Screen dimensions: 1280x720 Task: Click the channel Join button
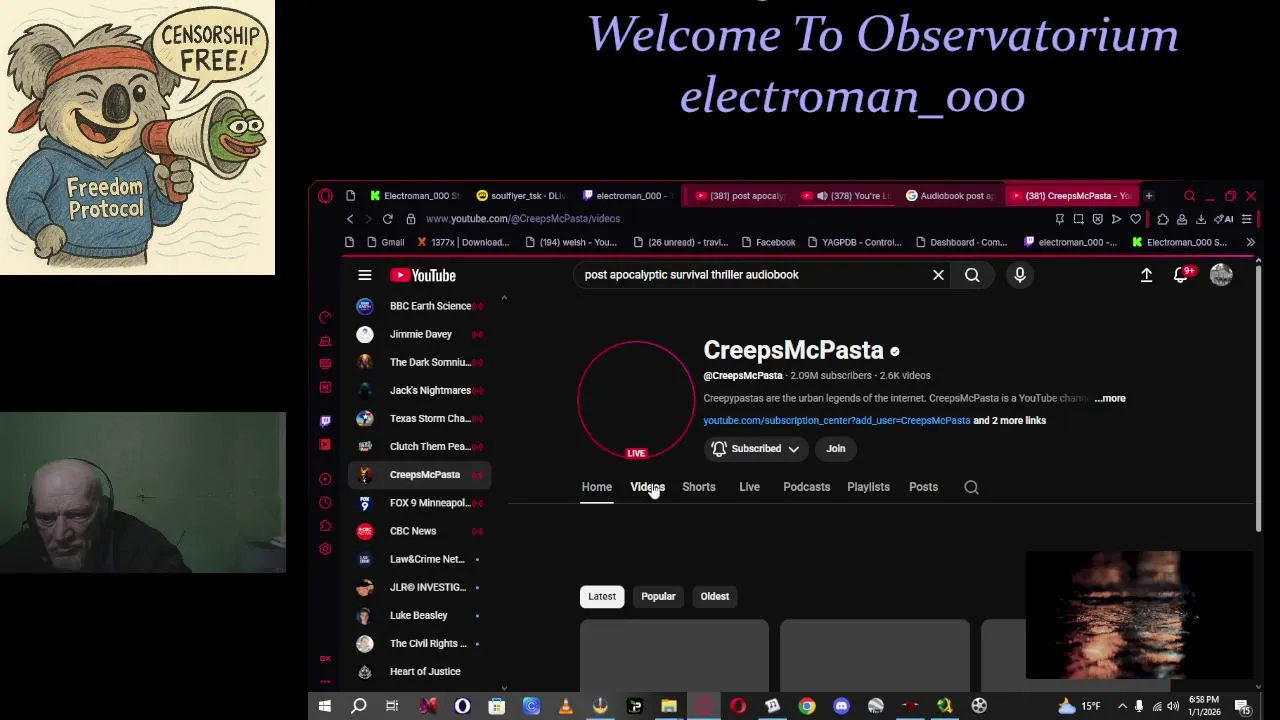pyautogui.click(x=836, y=449)
